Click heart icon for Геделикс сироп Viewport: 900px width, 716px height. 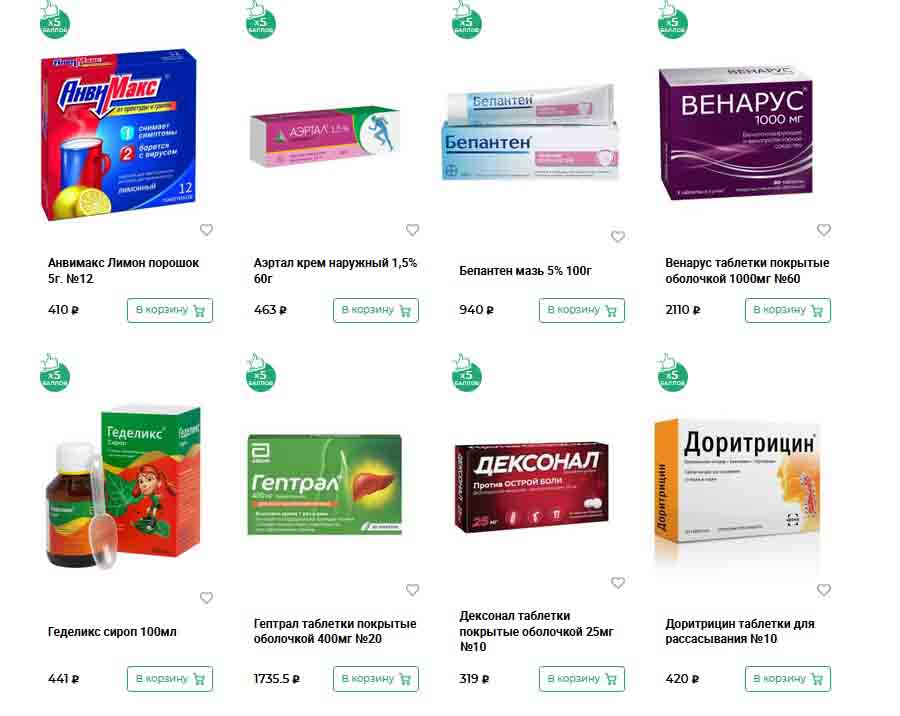coord(206,597)
